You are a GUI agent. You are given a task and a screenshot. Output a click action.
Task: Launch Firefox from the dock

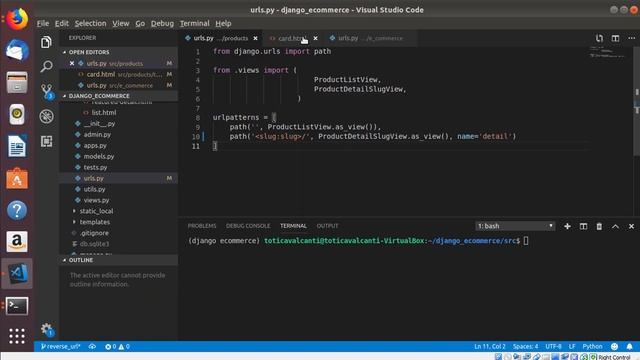tap(17, 19)
